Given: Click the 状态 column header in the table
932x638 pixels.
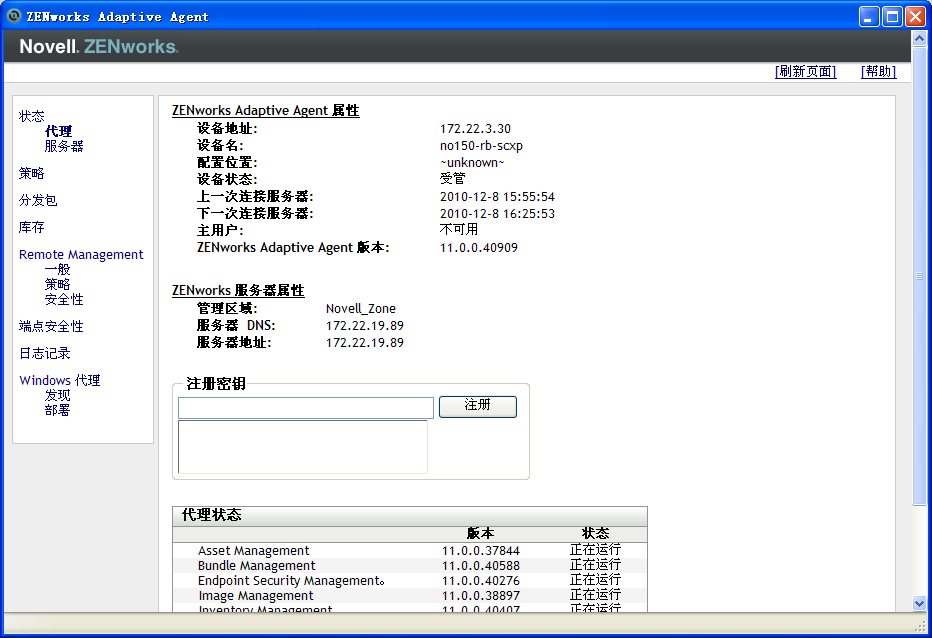Looking at the screenshot, I should (x=595, y=533).
